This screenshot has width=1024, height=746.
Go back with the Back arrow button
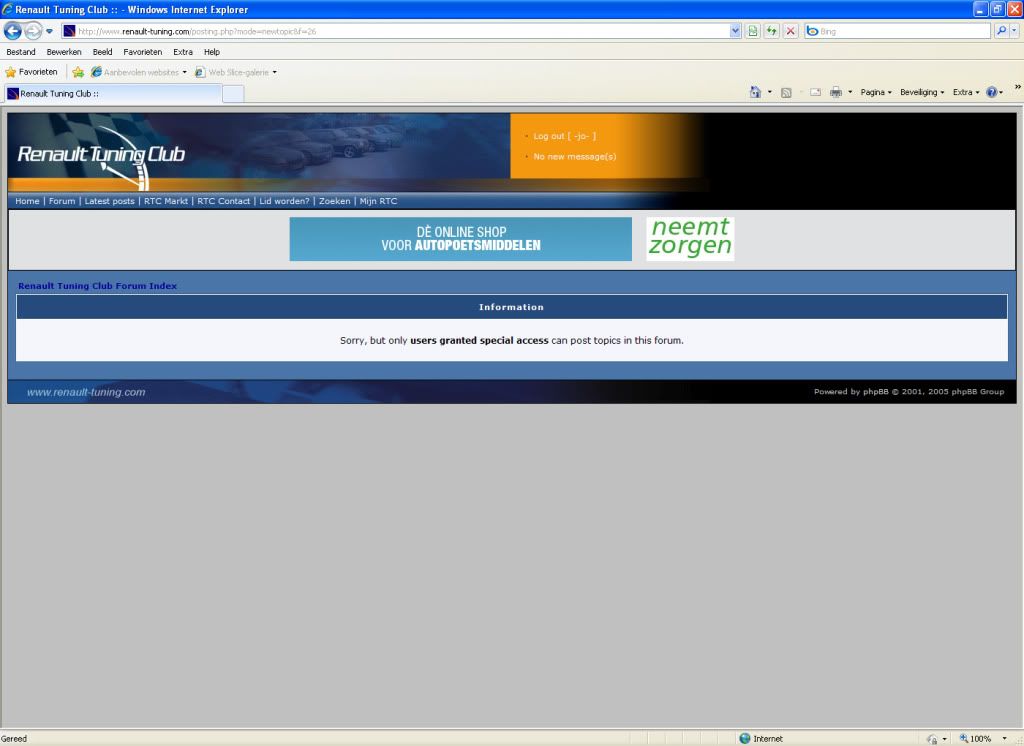pyautogui.click(x=12, y=31)
